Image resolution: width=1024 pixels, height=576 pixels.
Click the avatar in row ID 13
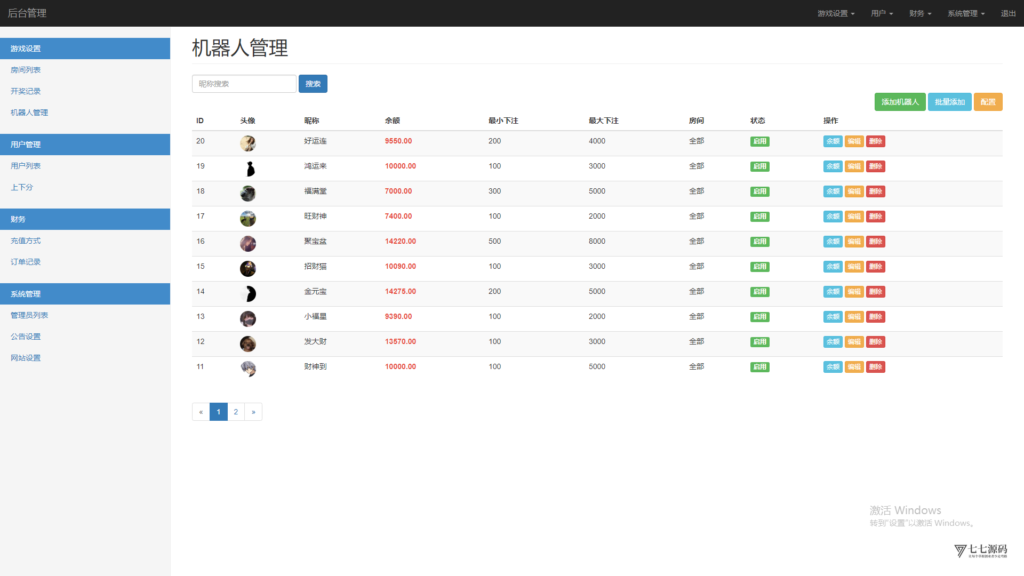[247, 318]
